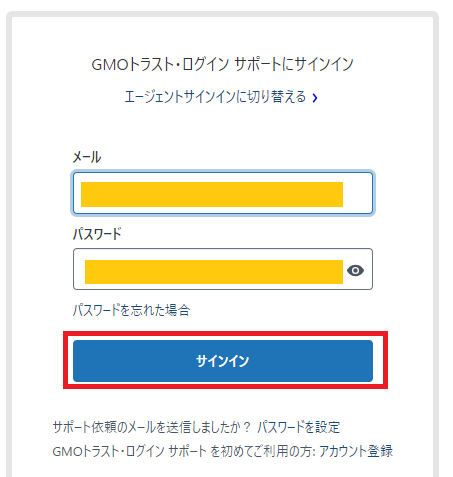
Task: Click the yellow masked area in the メール field
Action: 212,194
